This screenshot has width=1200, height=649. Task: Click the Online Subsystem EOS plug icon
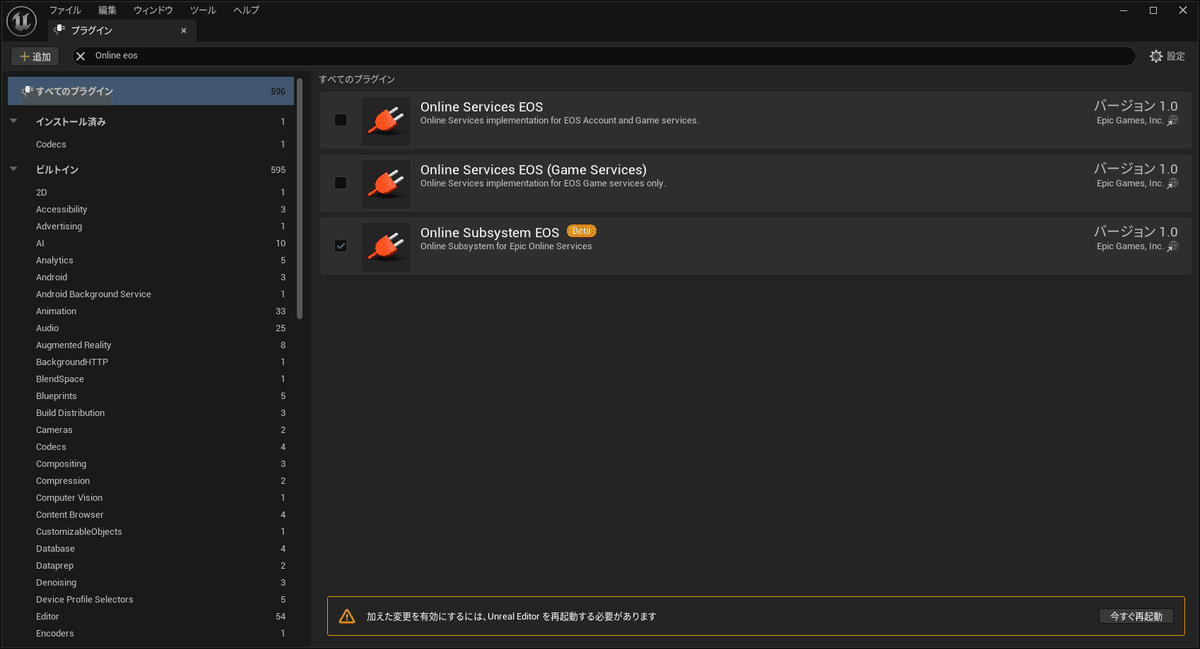(386, 246)
